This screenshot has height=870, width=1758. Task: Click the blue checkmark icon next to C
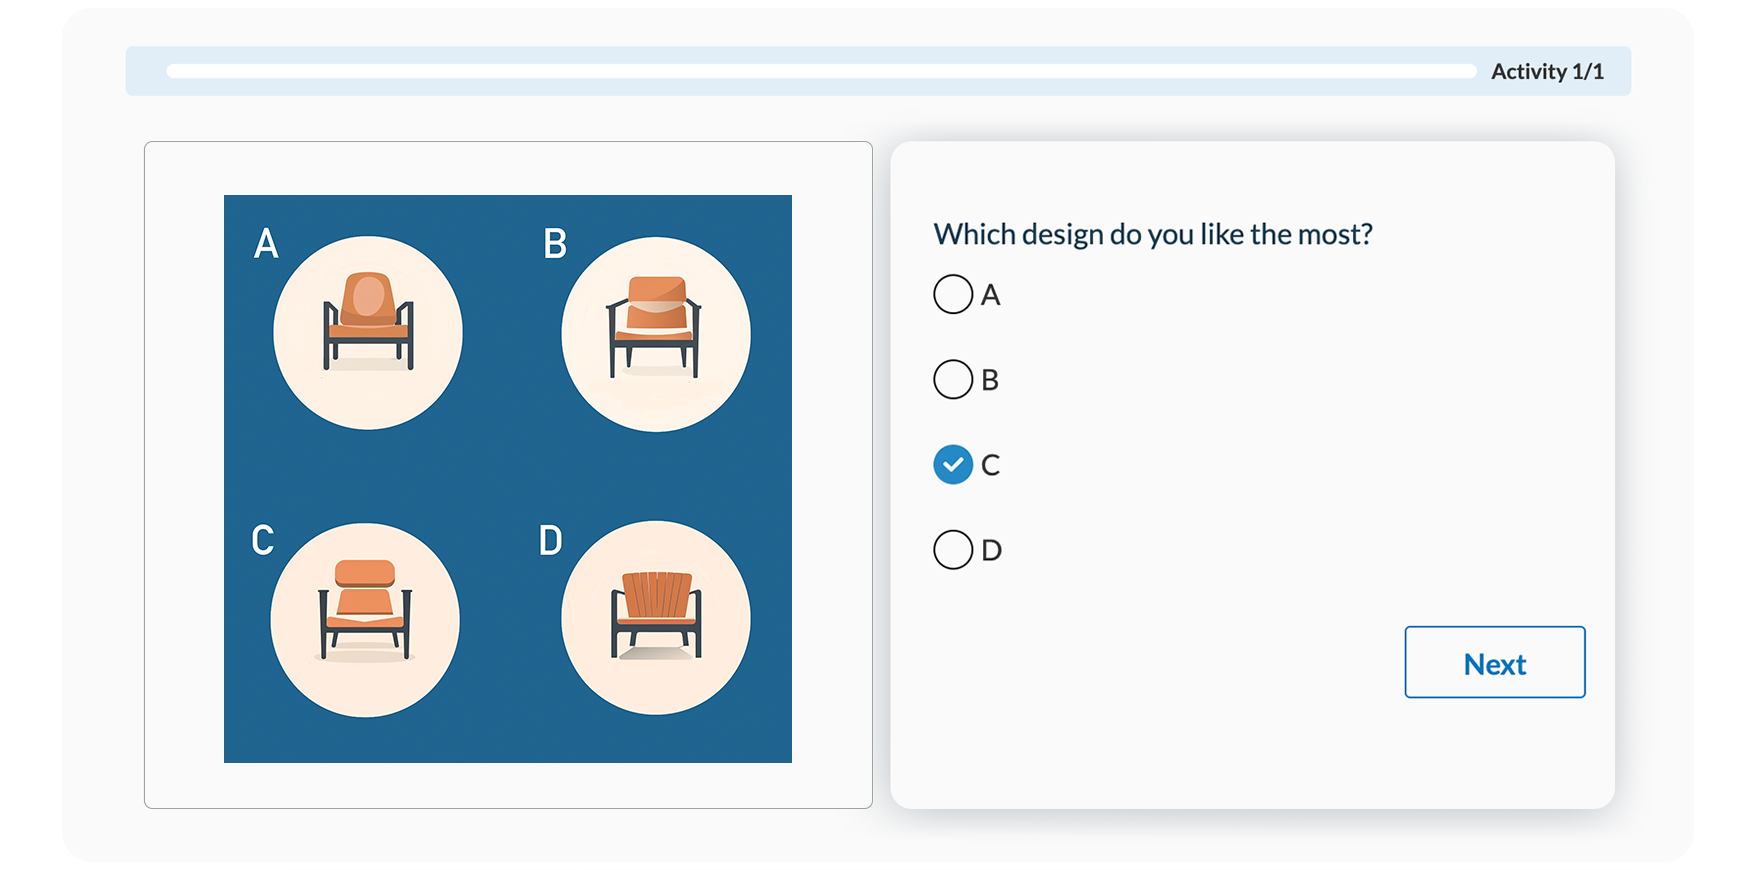[953, 465]
